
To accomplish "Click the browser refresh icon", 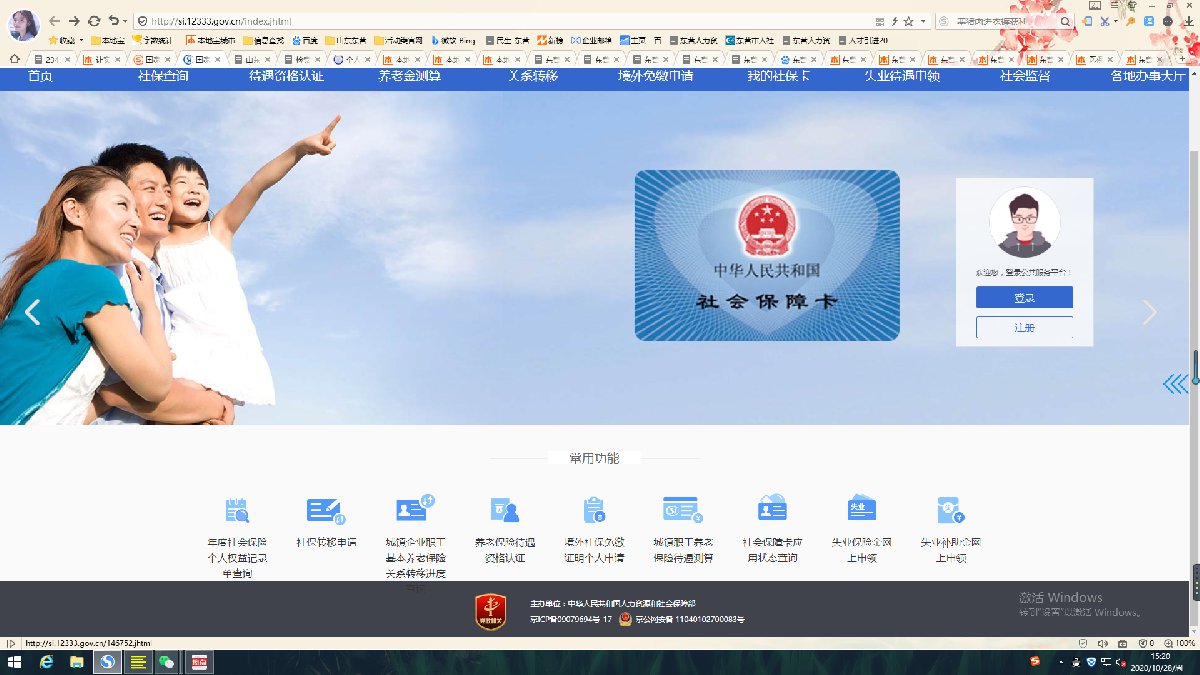I will [94, 20].
